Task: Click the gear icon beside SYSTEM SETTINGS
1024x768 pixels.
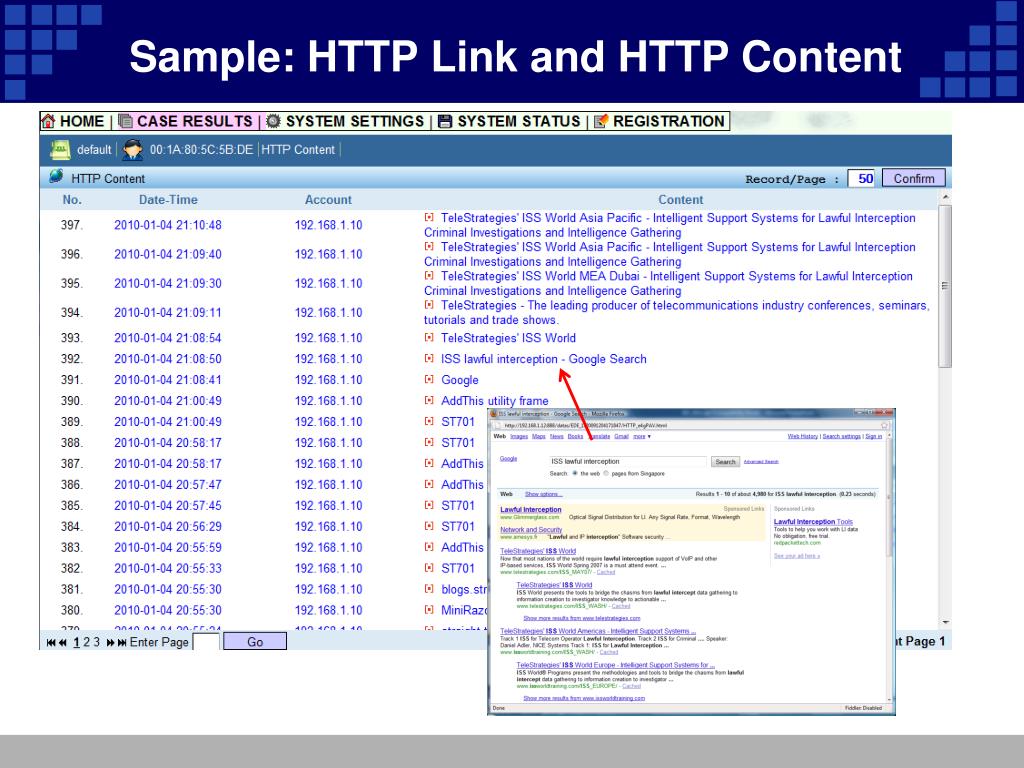Action: pyautogui.click(x=273, y=121)
